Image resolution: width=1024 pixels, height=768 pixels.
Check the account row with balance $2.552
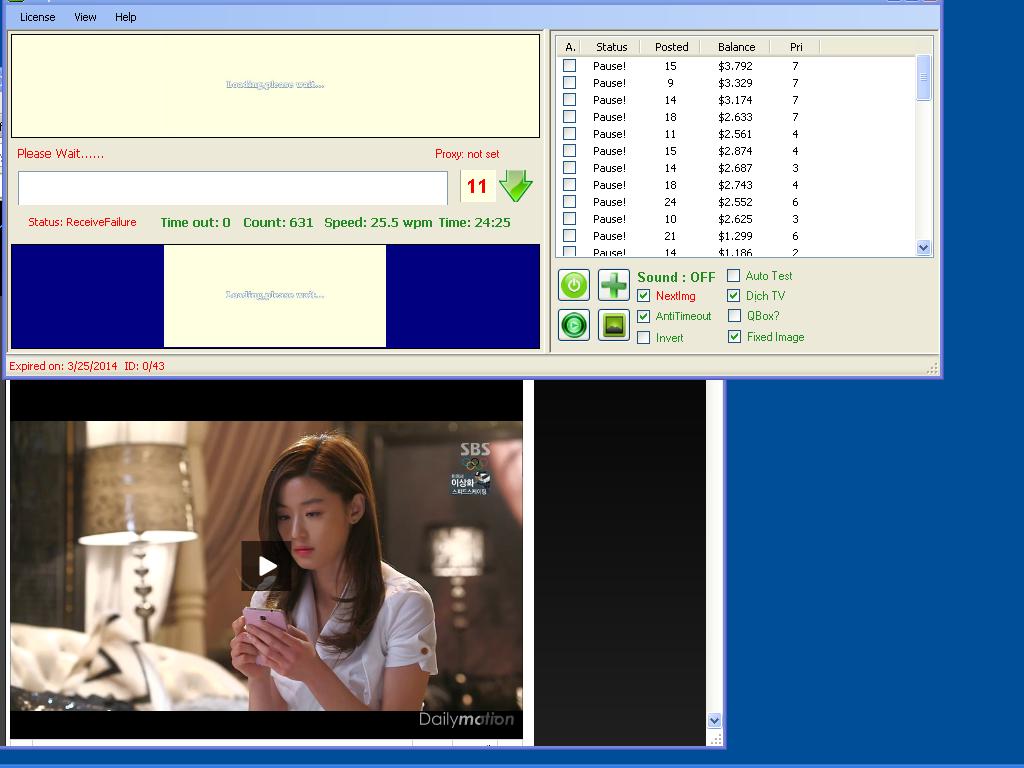[x=569, y=202]
